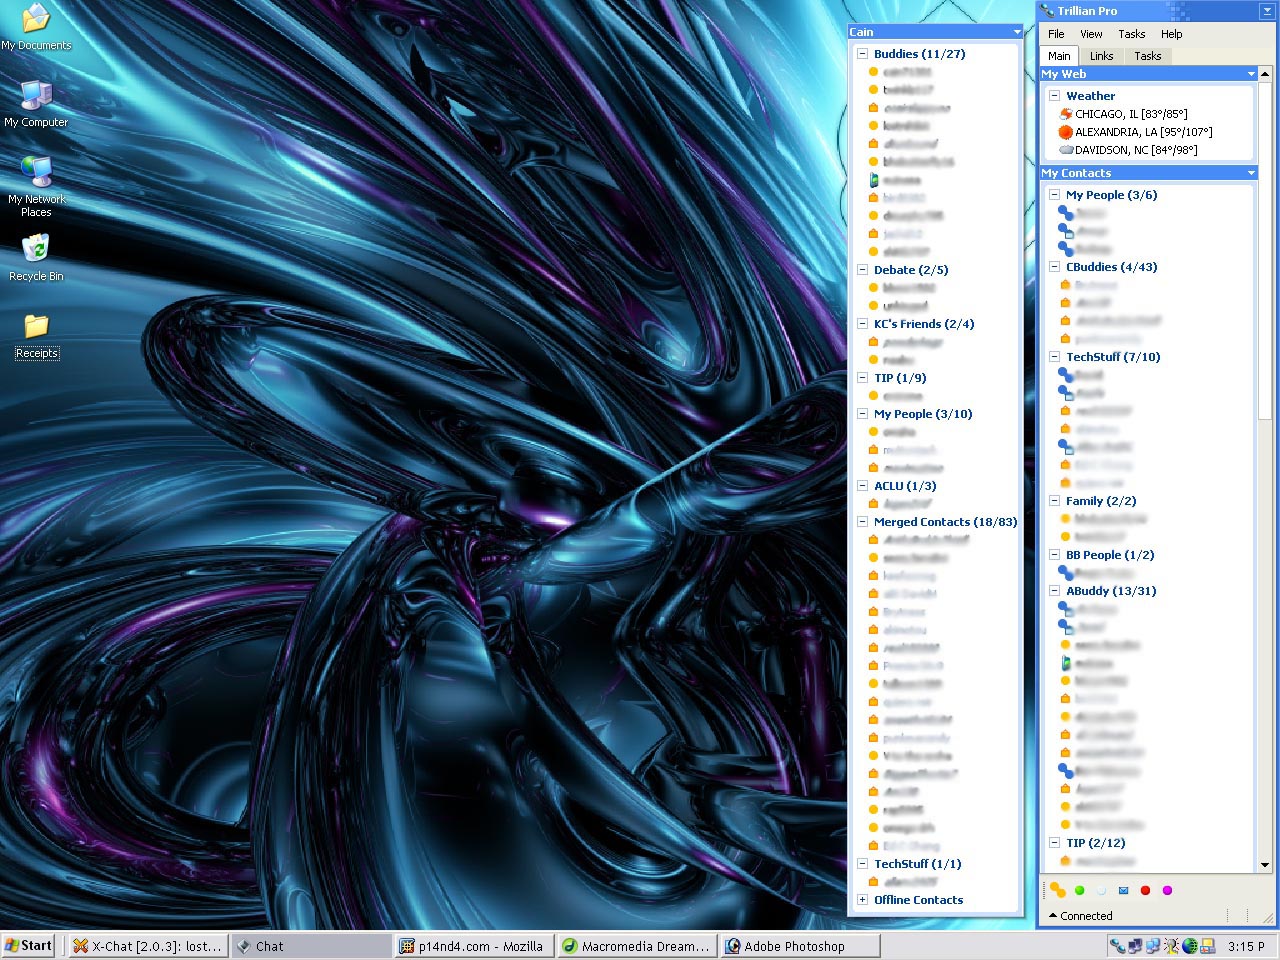This screenshot has height=960, width=1280.
Task: Collapse the ABuddy (13/31) group
Action: (x=1054, y=591)
